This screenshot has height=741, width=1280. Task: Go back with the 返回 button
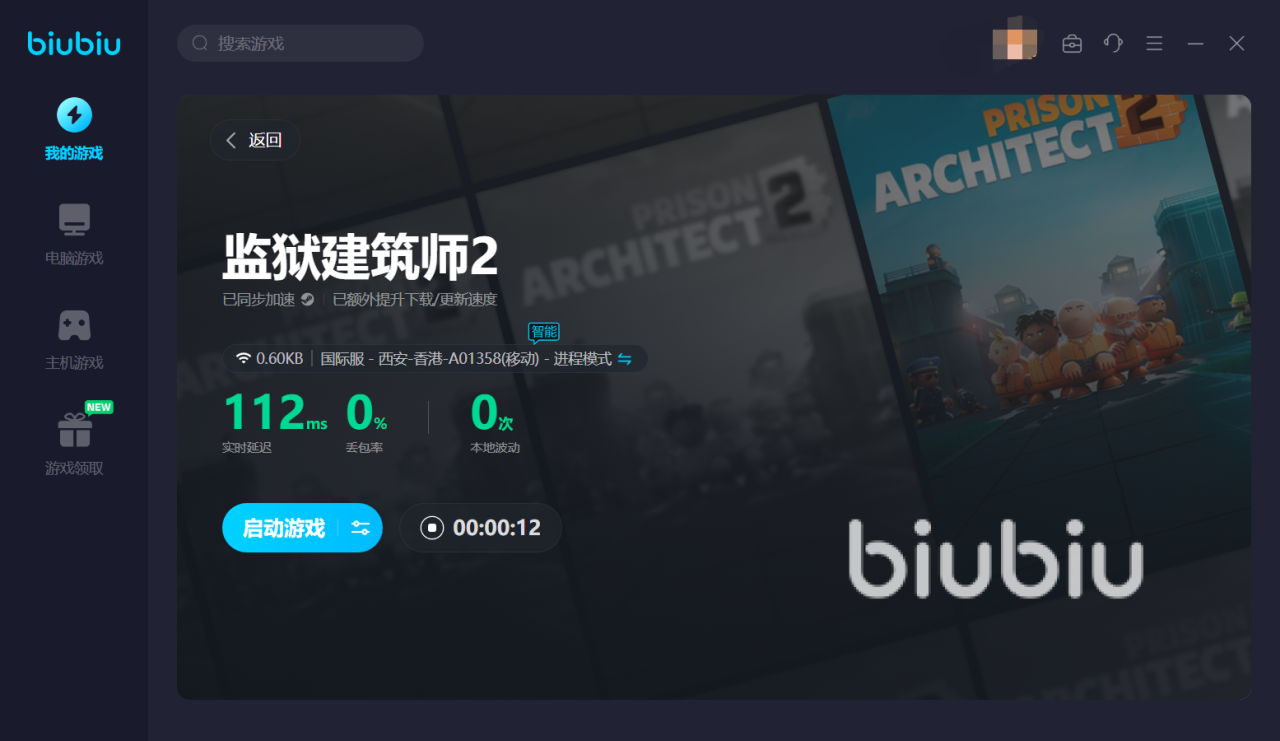(254, 140)
